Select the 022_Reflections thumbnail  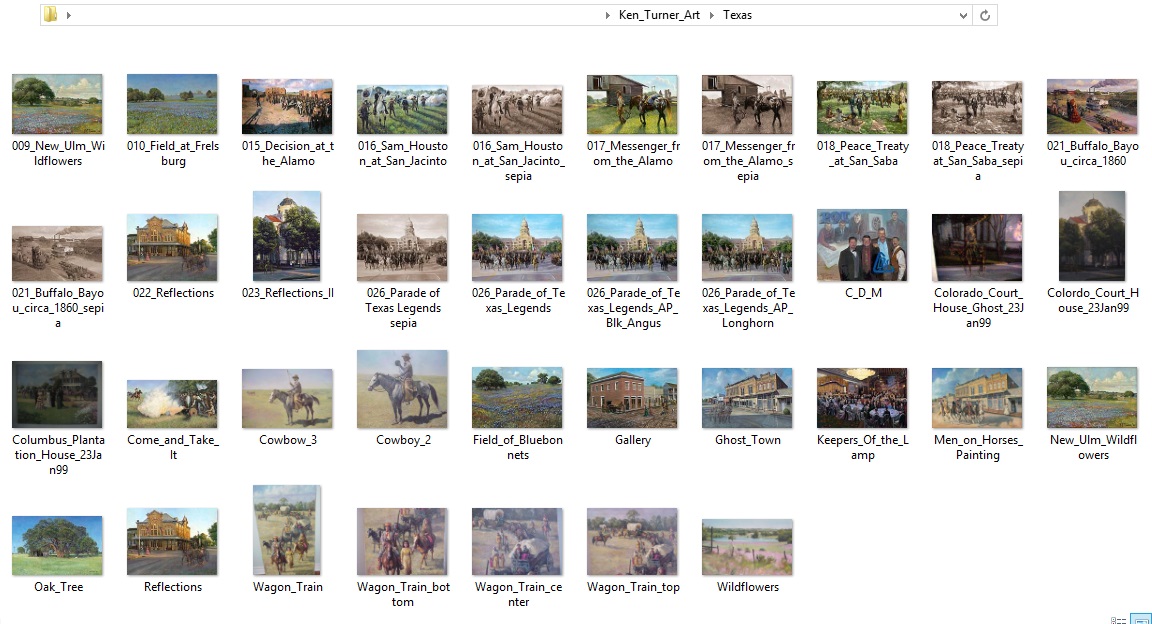[x=172, y=248]
